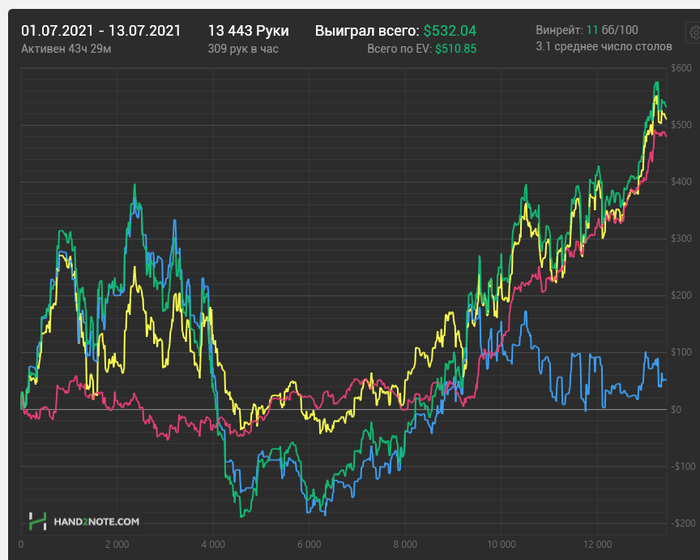
Task: Click the '309 рук в час' text
Action: point(243,49)
